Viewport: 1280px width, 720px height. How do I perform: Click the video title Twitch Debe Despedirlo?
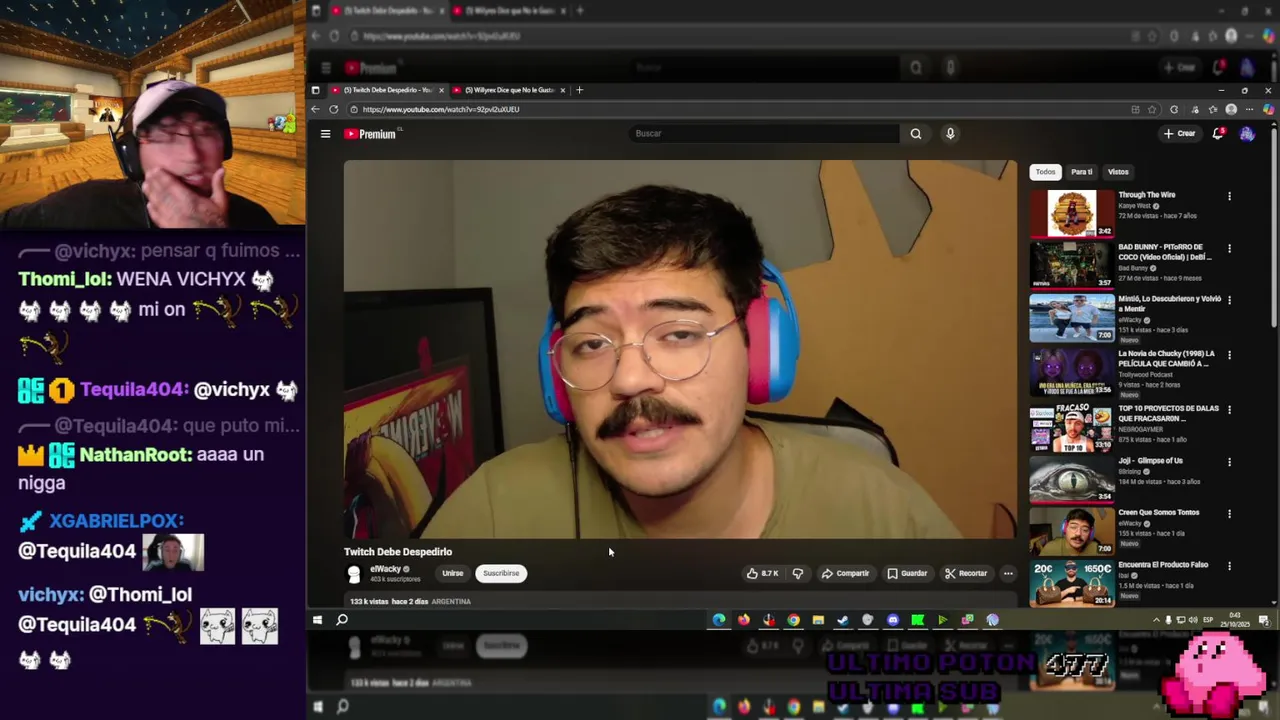[398, 552]
